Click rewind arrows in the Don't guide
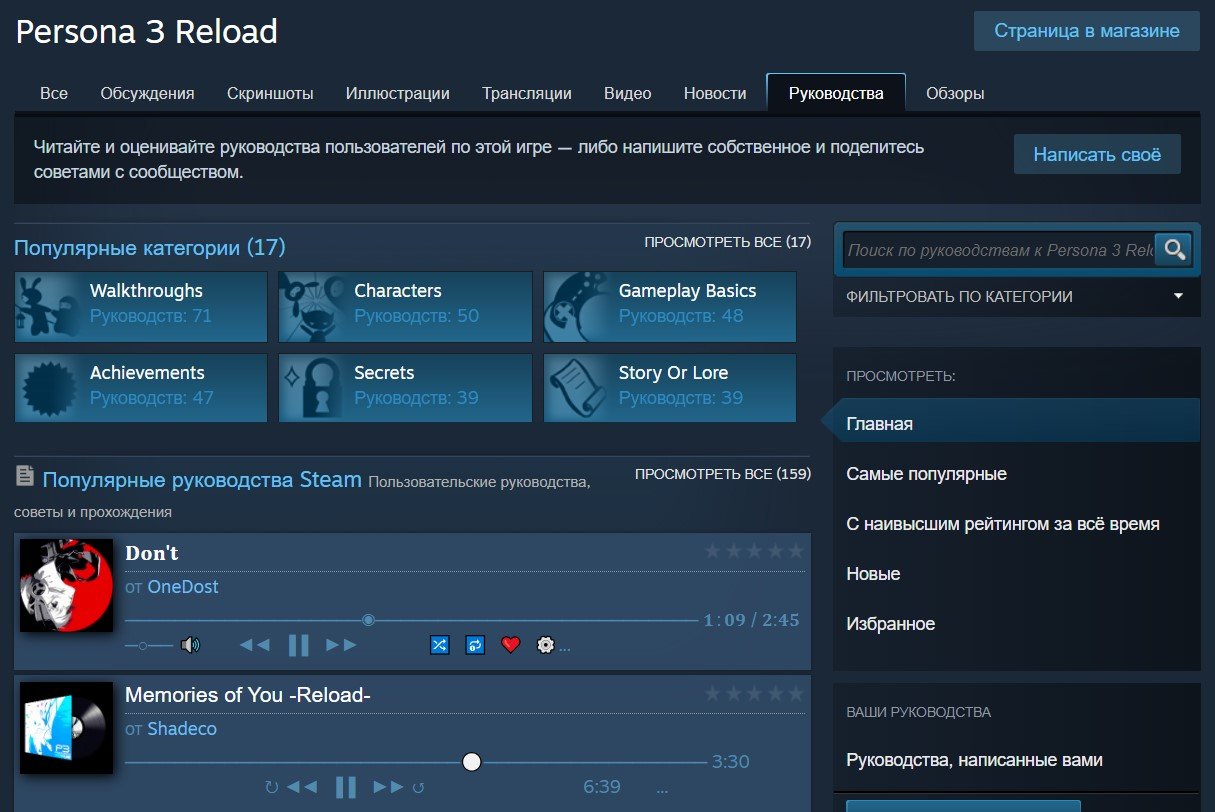The height and width of the screenshot is (812, 1215). pos(255,645)
